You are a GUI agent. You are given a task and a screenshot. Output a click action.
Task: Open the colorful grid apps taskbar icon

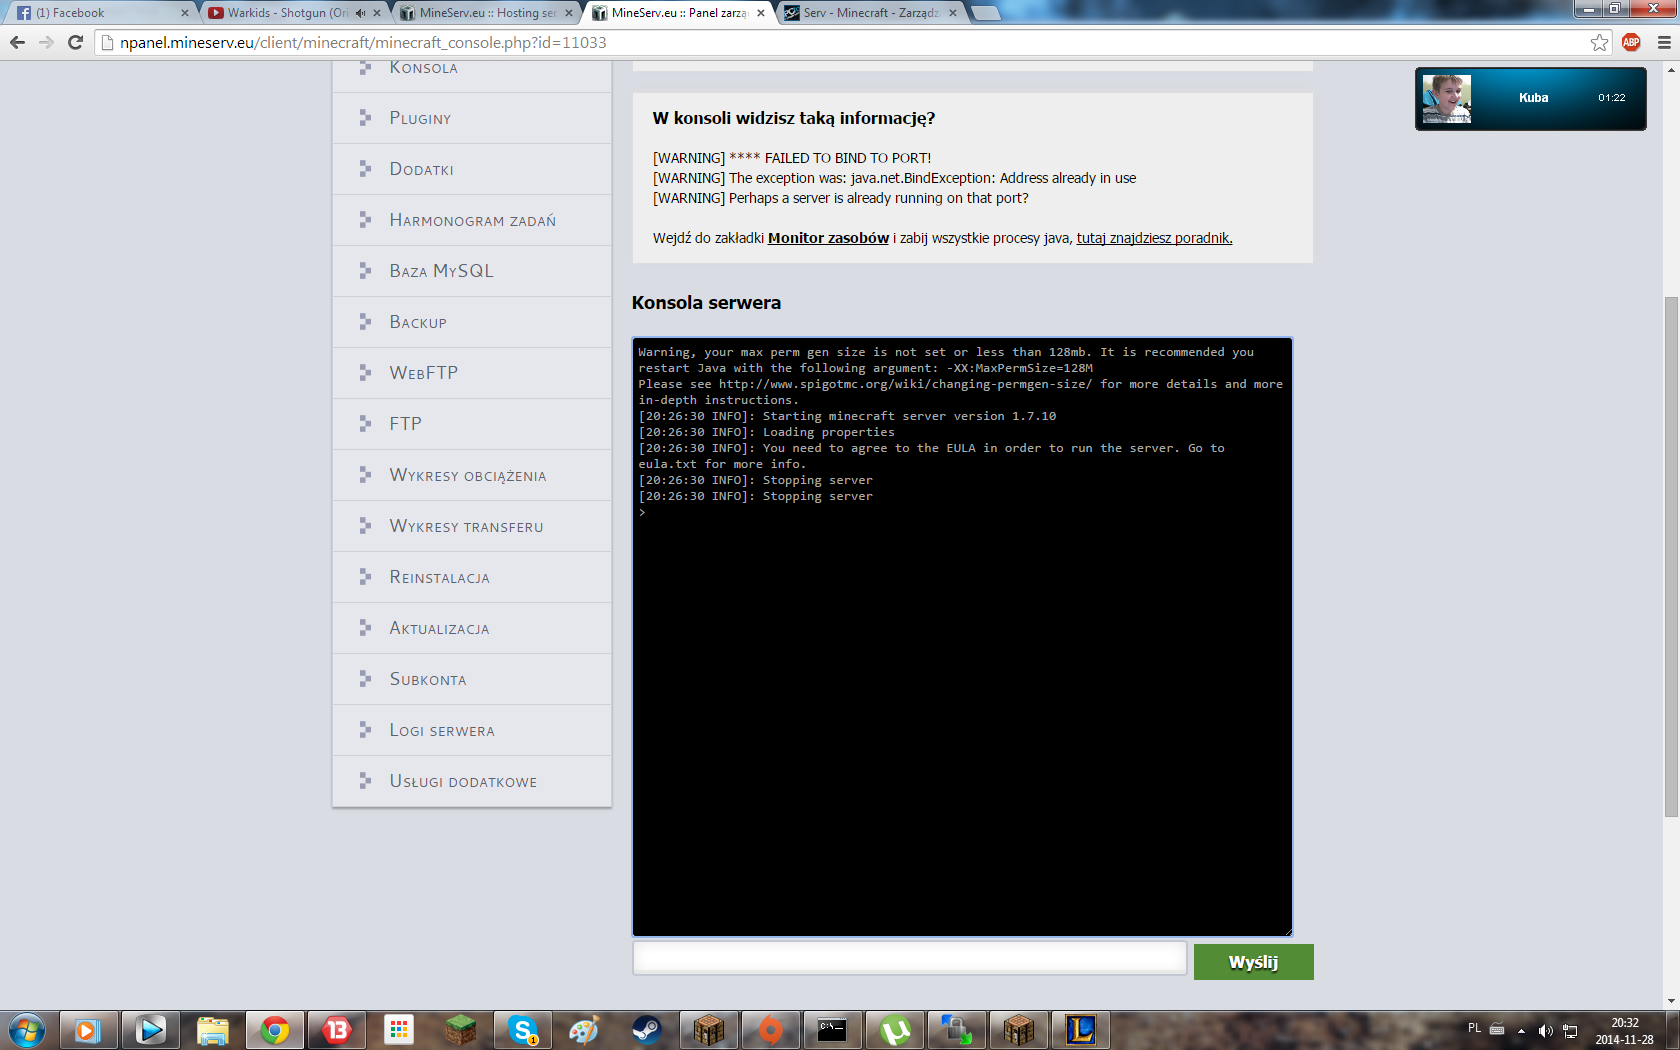(398, 1030)
